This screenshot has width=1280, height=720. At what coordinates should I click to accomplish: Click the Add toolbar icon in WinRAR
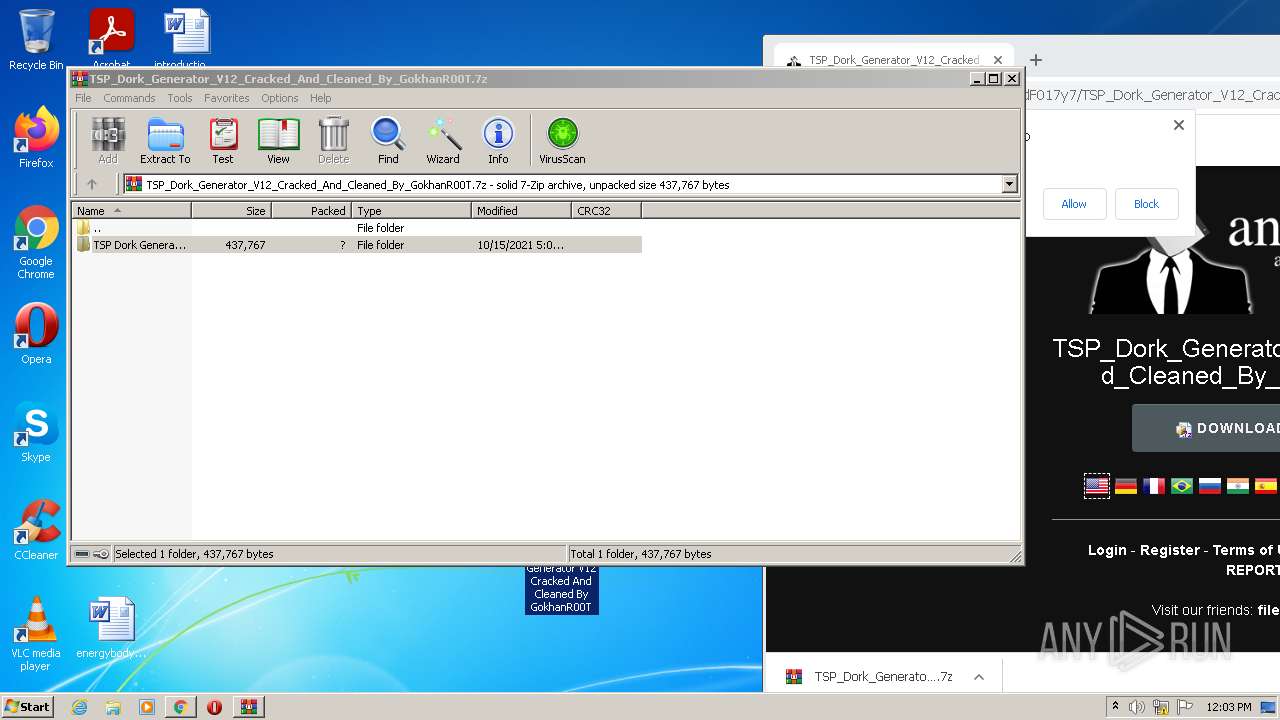tap(108, 140)
